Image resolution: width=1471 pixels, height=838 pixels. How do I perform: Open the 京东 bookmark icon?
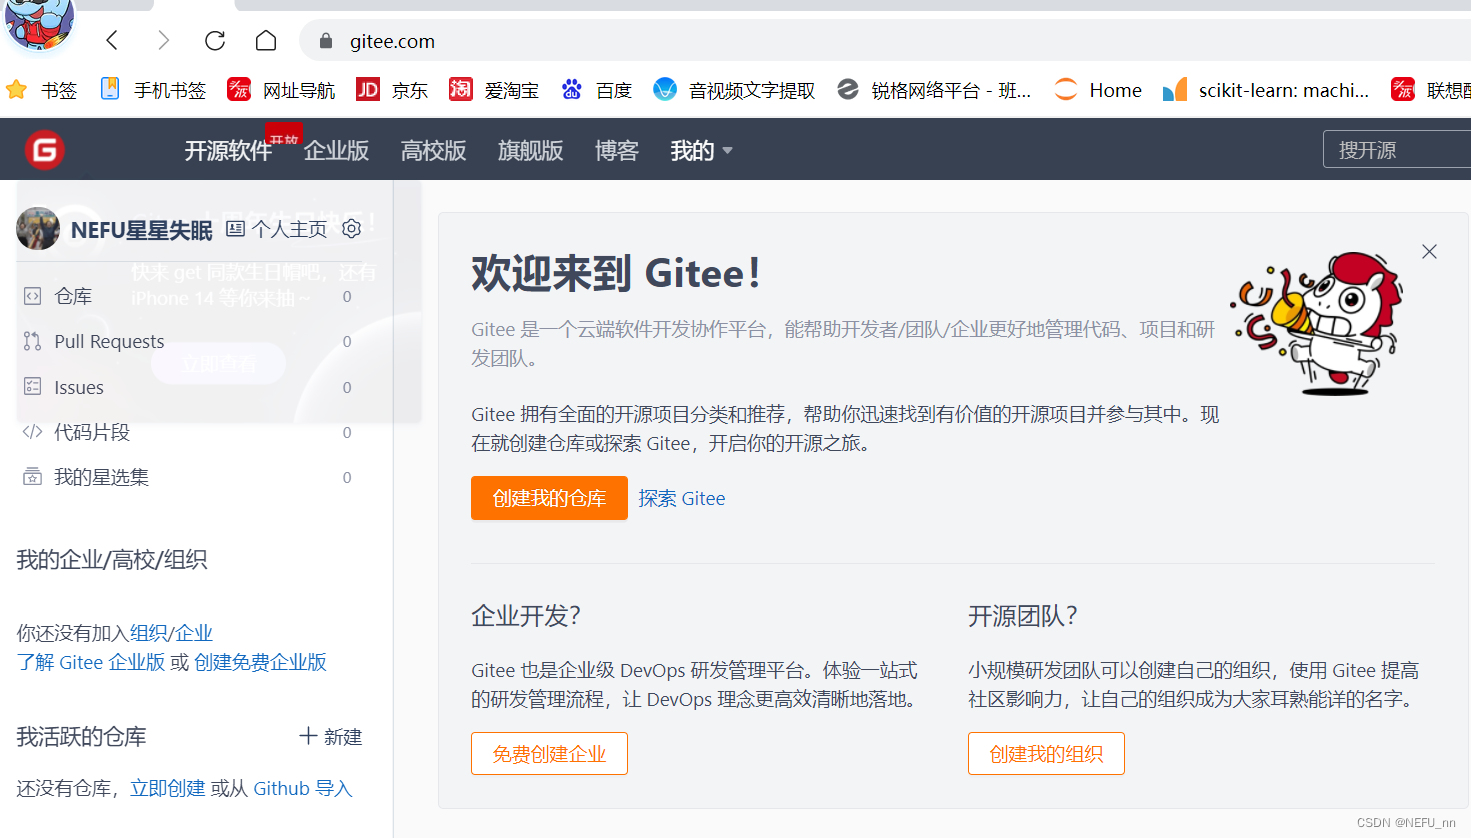tap(369, 89)
